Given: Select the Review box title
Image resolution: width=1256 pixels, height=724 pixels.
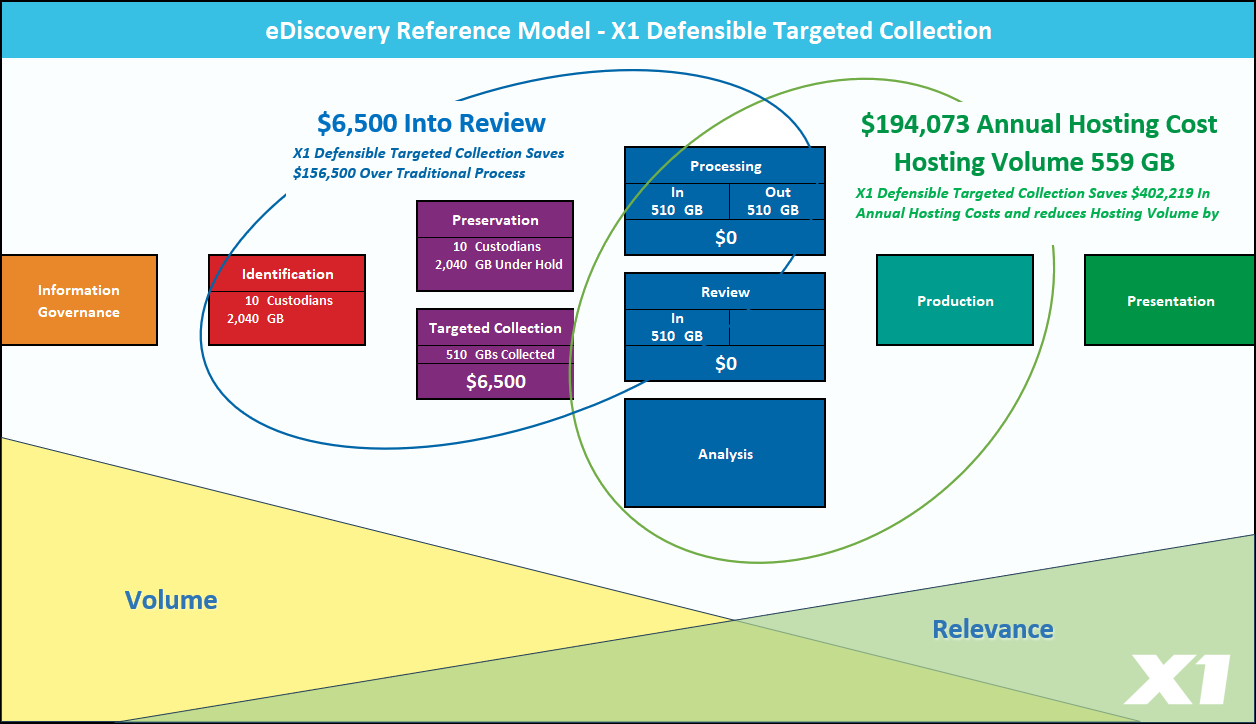Looking at the screenshot, I should [x=725, y=292].
